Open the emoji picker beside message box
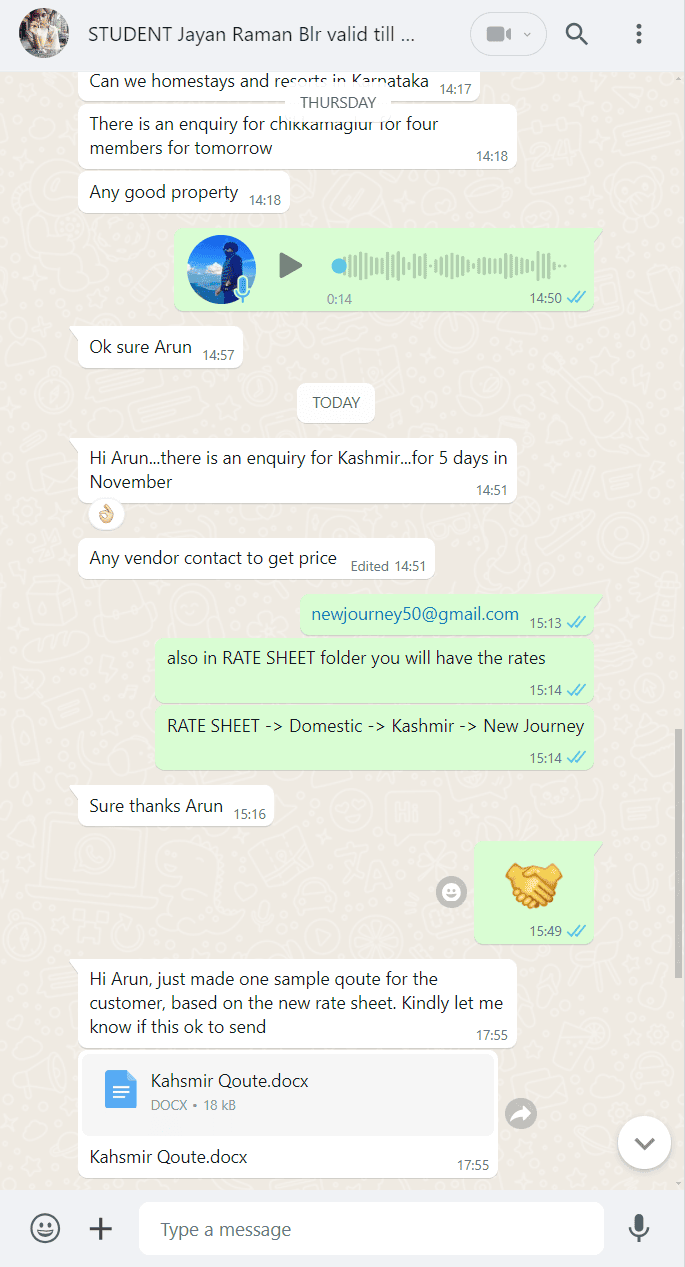This screenshot has width=685, height=1267. tap(45, 1228)
